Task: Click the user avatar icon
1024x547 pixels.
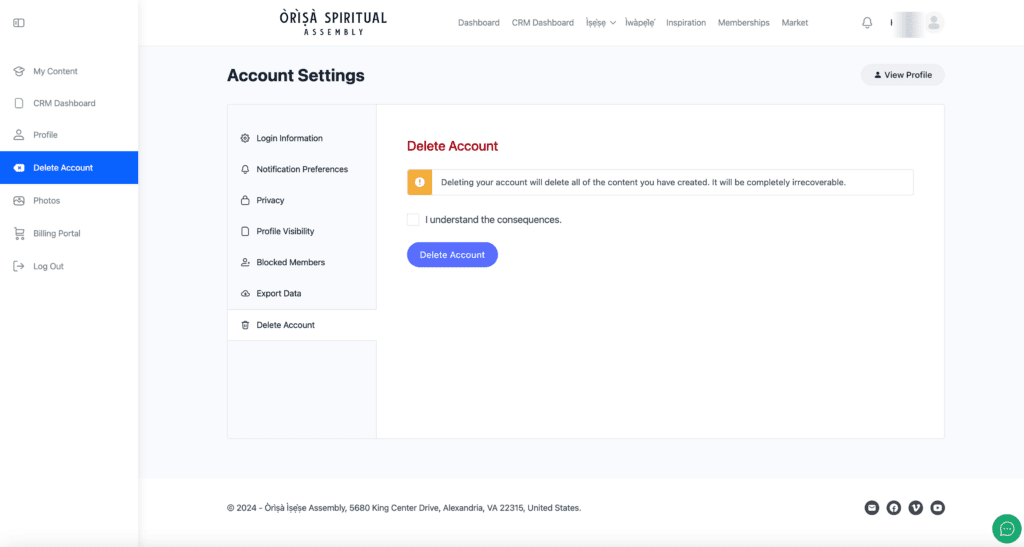Action: 934,23
